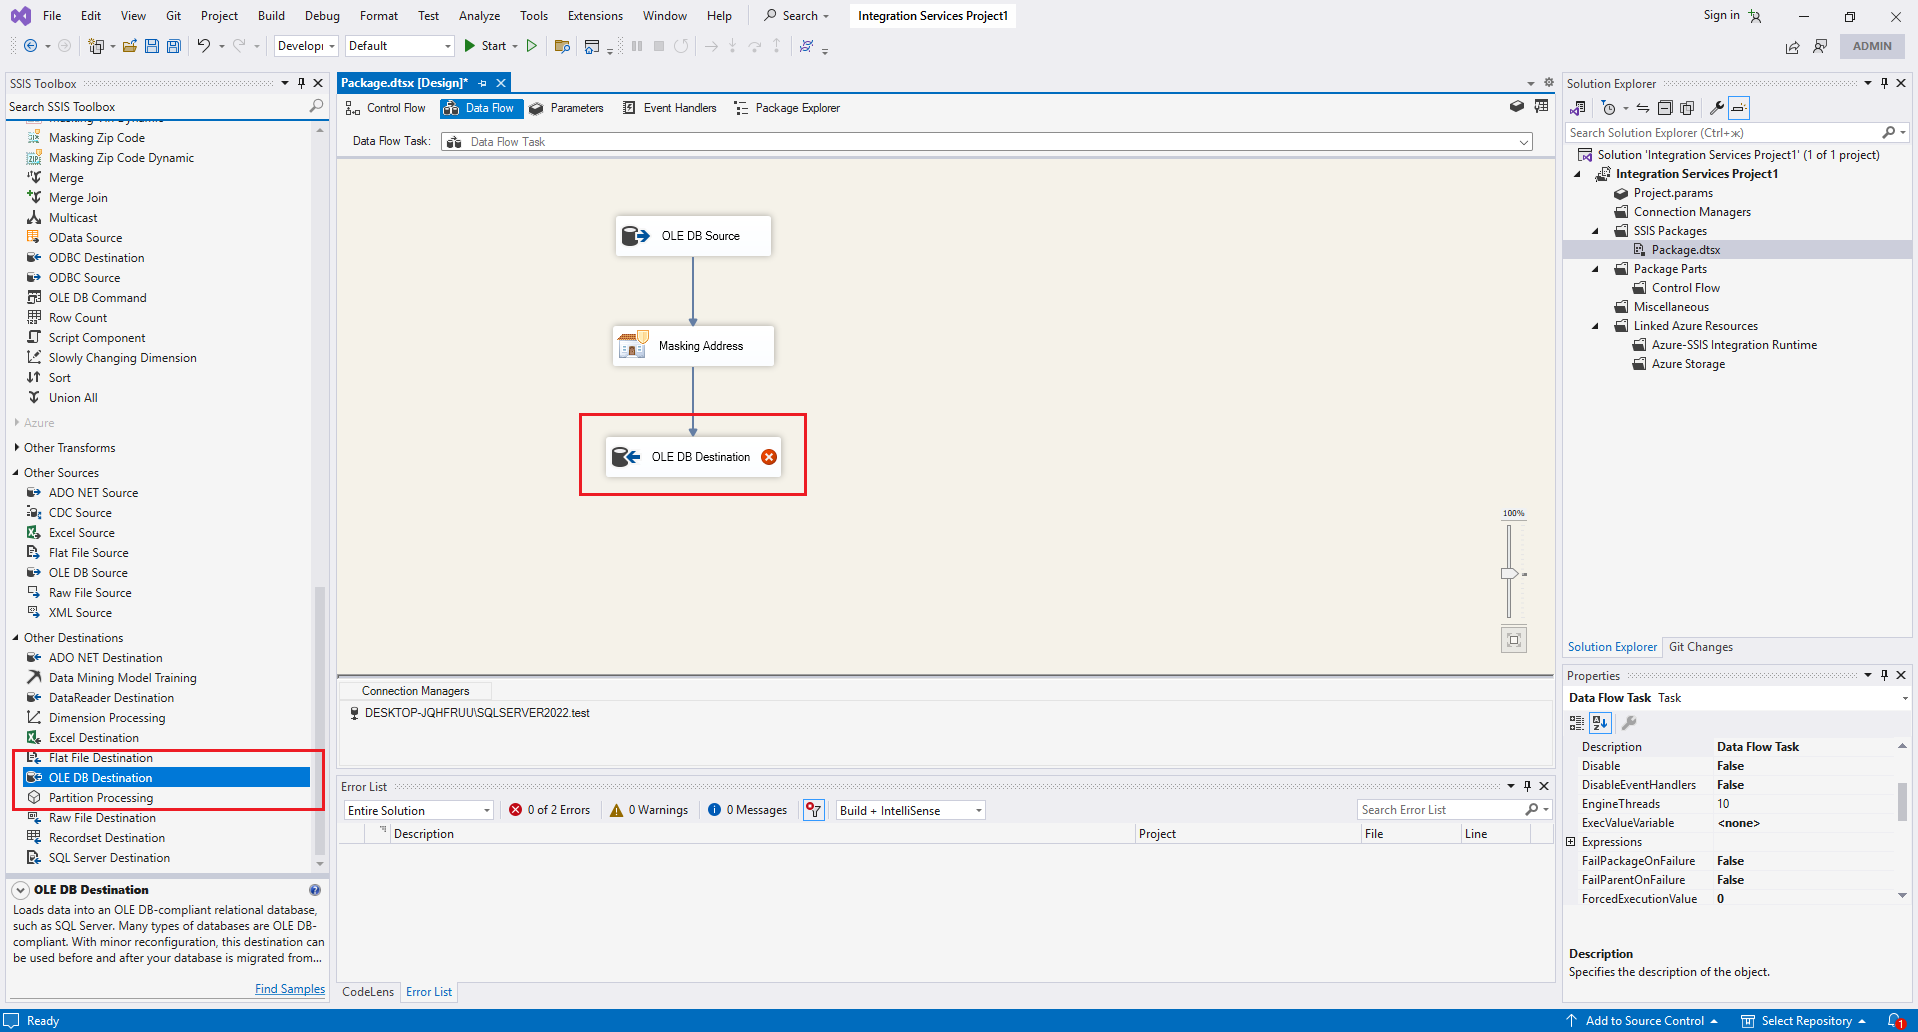Open the Build + IntelliSense dropdown
The width and height of the screenshot is (1918, 1032).
[x=911, y=810]
